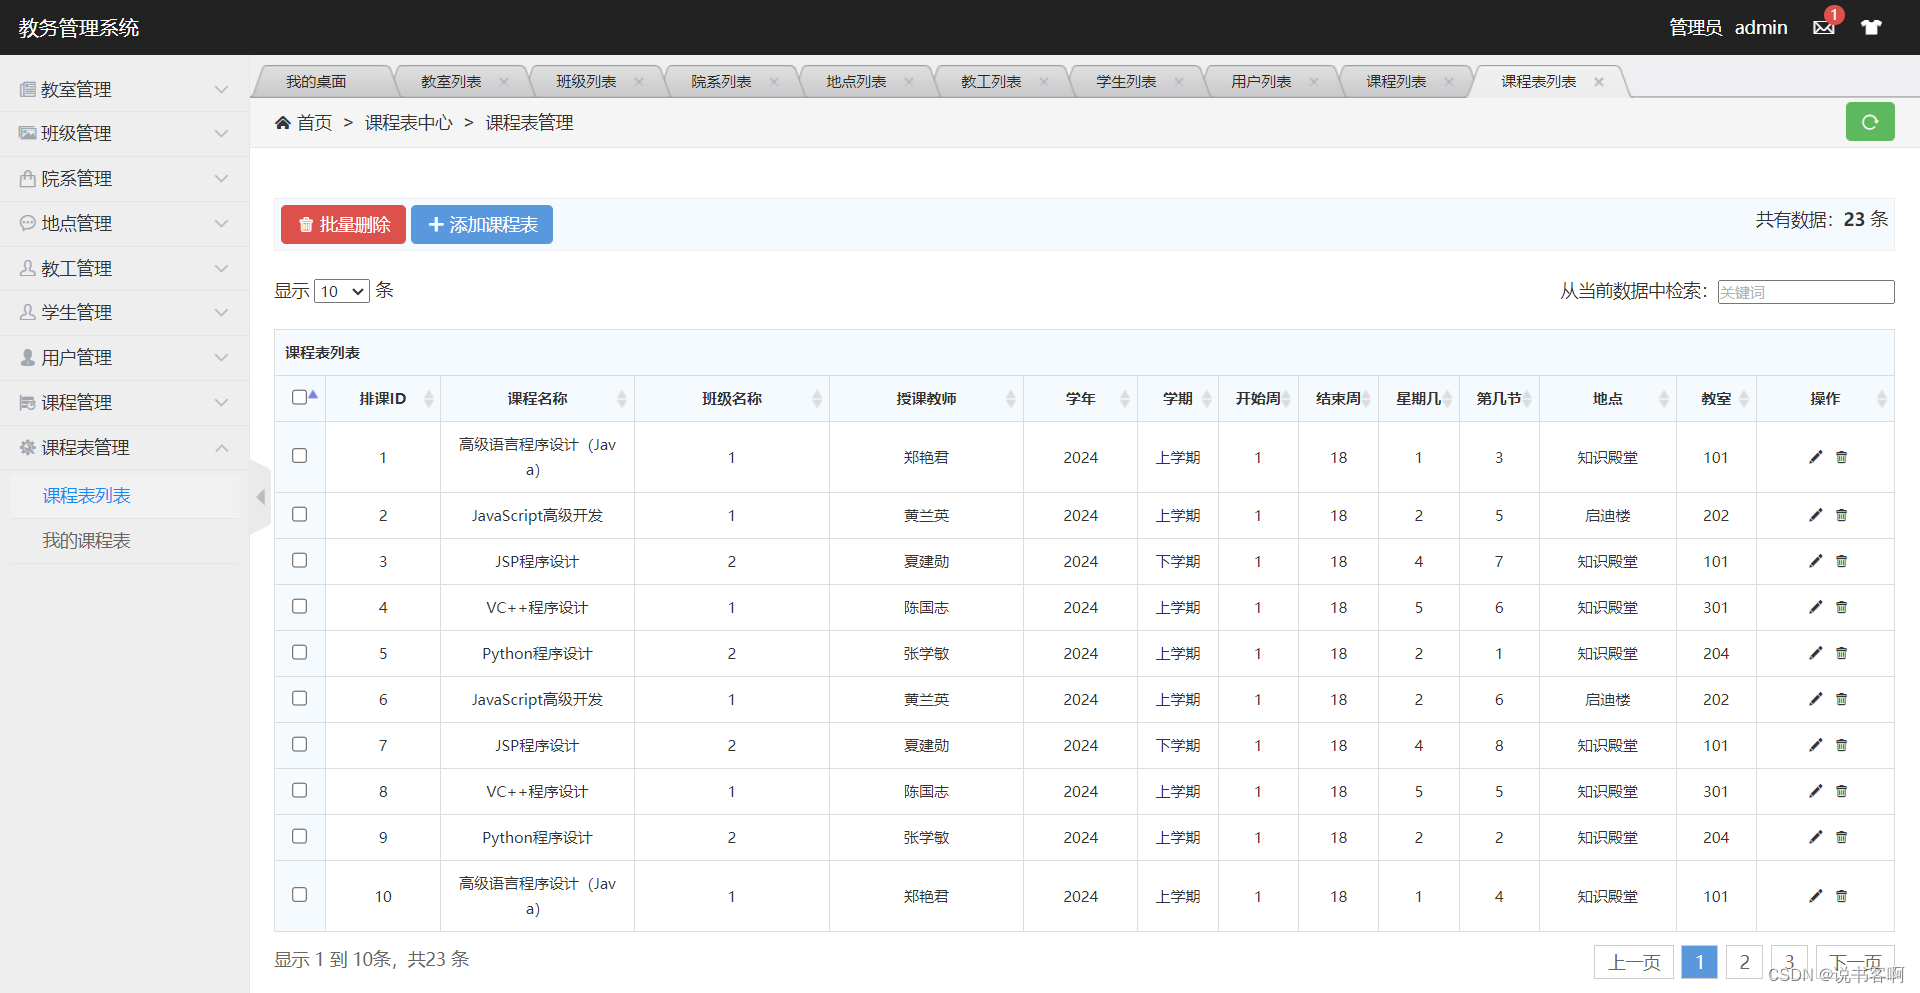1920x993 pixels.
Task: Check the box for row ID 2
Action: point(299,514)
